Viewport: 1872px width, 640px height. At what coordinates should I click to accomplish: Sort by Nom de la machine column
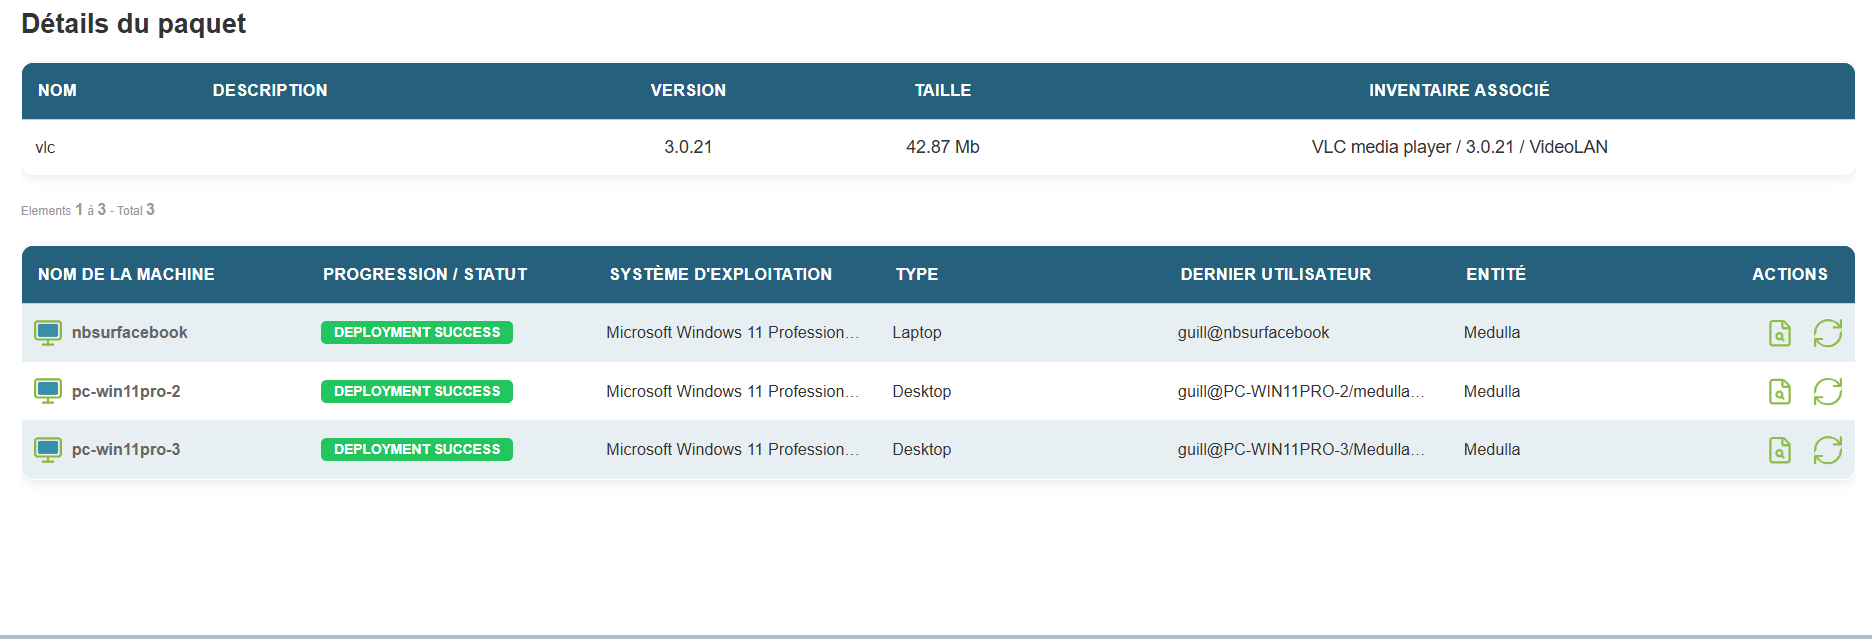point(126,275)
